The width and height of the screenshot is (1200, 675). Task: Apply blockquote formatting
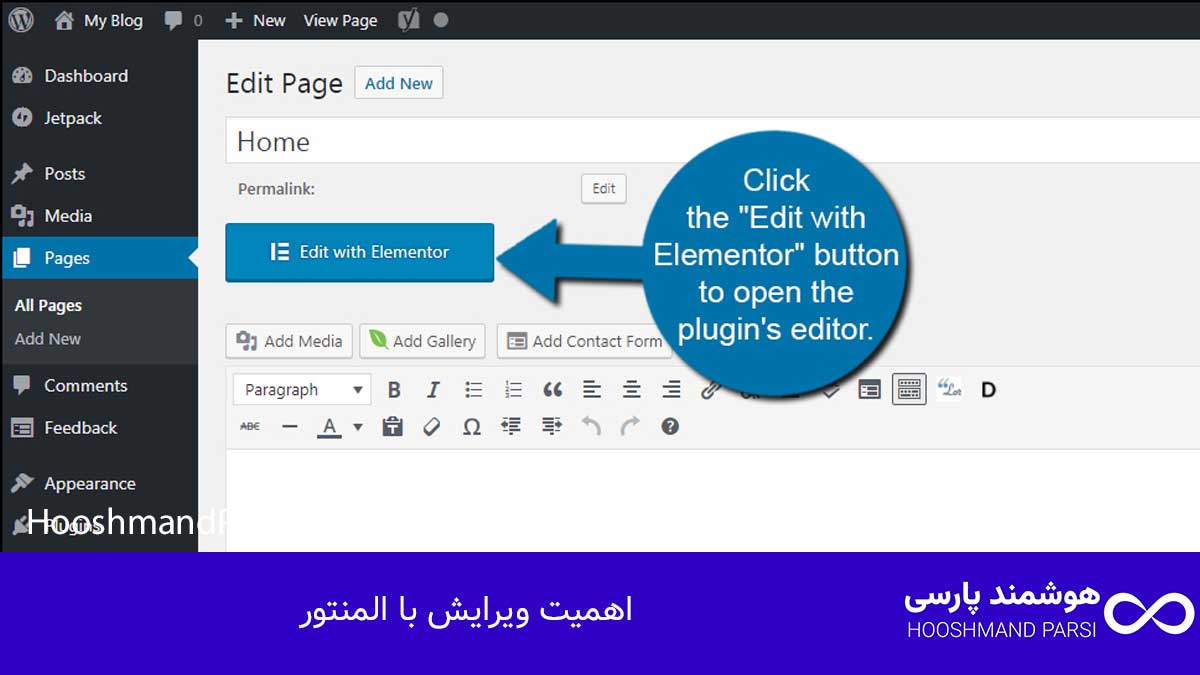point(552,390)
